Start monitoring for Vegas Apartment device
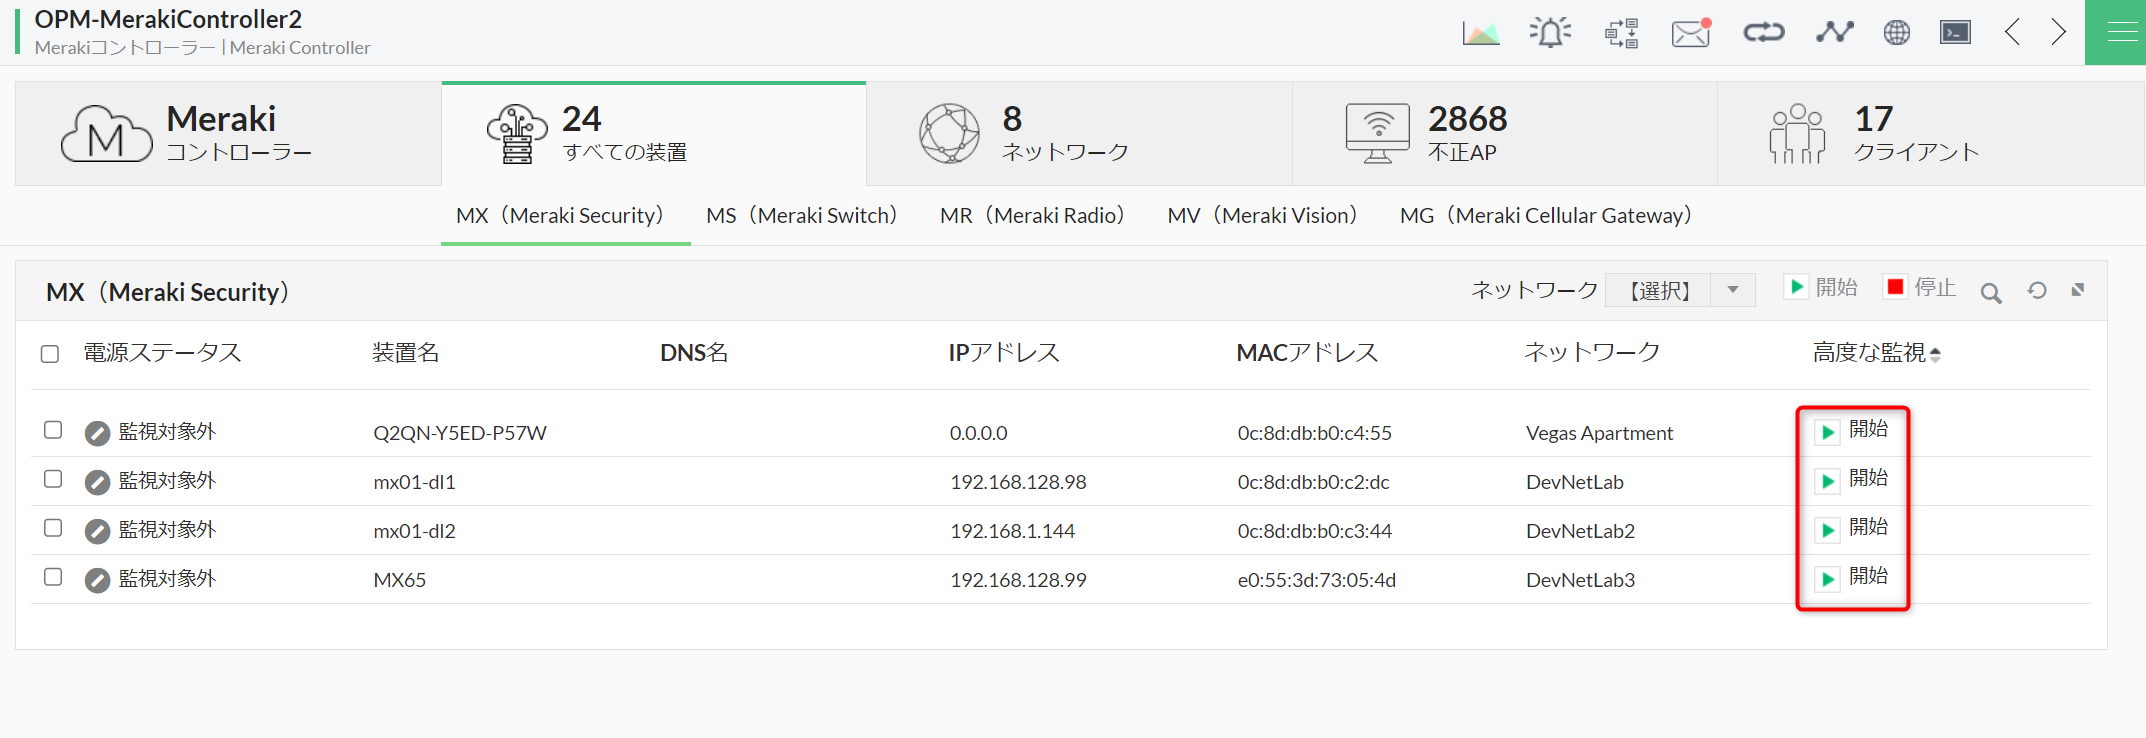The image size is (2146, 738). click(1853, 431)
